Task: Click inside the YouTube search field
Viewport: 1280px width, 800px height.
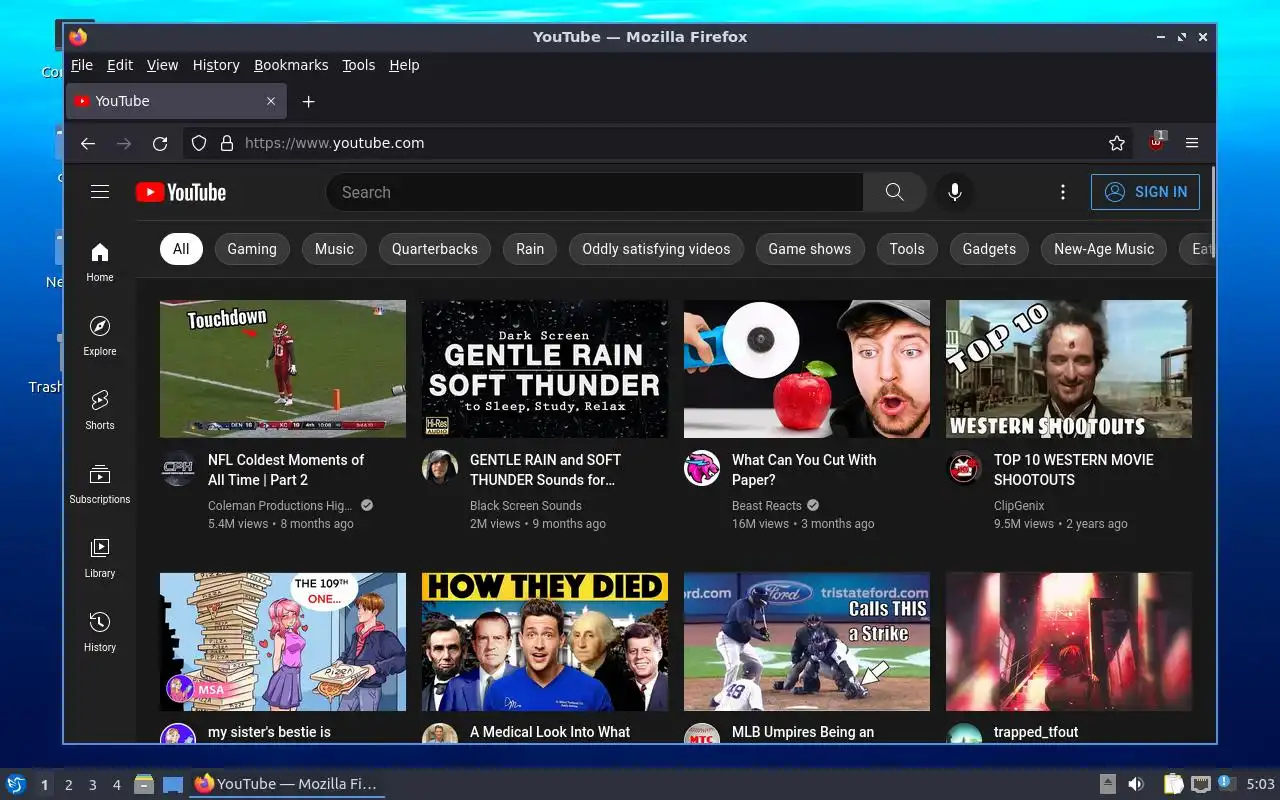Action: pyautogui.click(x=595, y=192)
